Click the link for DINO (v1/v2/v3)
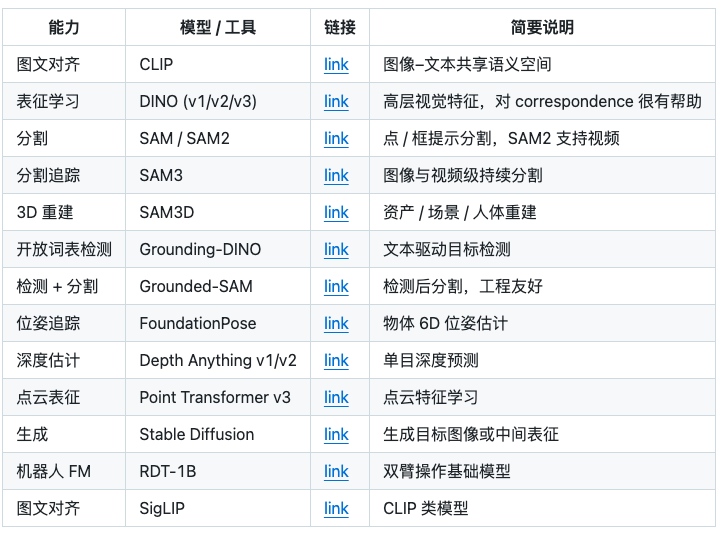This screenshot has width=719, height=533. (x=336, y=102)
